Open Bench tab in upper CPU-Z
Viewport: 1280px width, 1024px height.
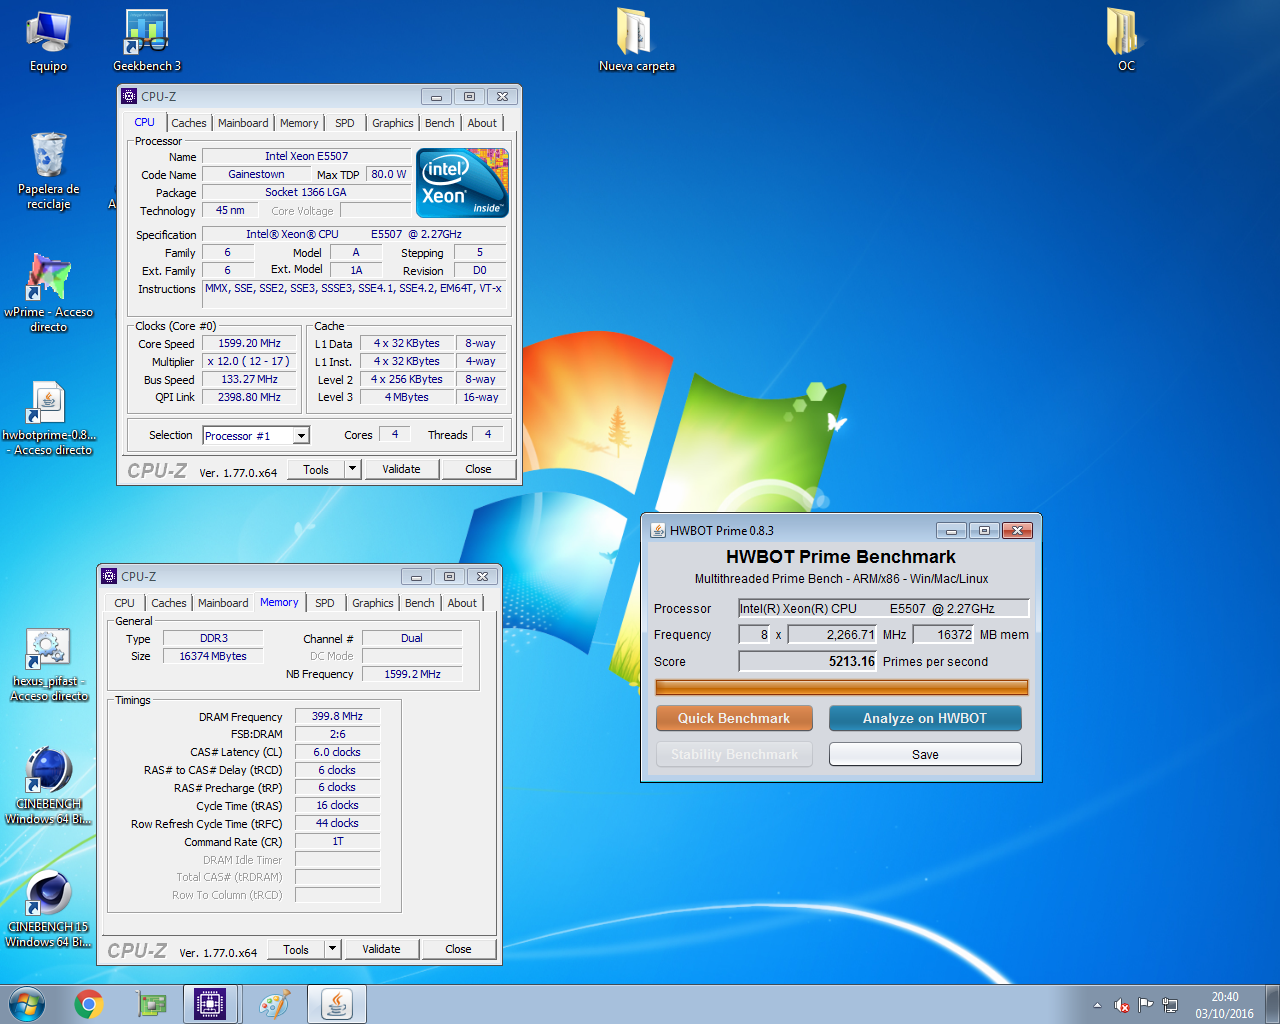tap(440, 123)
